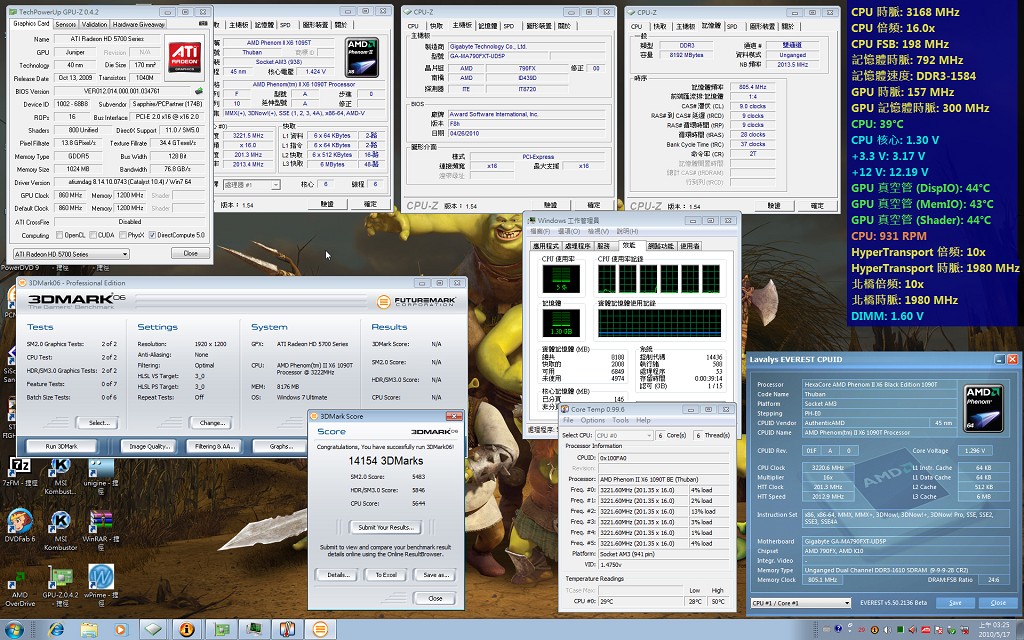Switch to the GPU-Z Validation tab
Viewport: 1024px width, 640px height.
[x=95, y=24]
